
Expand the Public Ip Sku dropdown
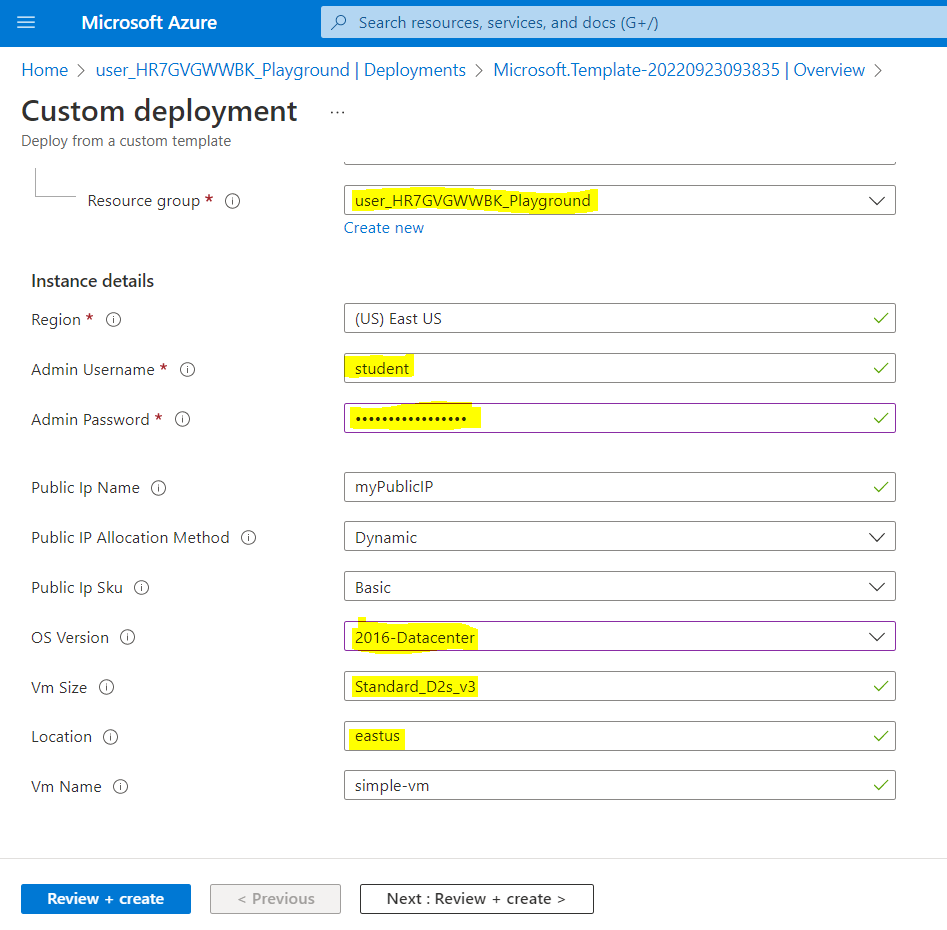point(618,588)
